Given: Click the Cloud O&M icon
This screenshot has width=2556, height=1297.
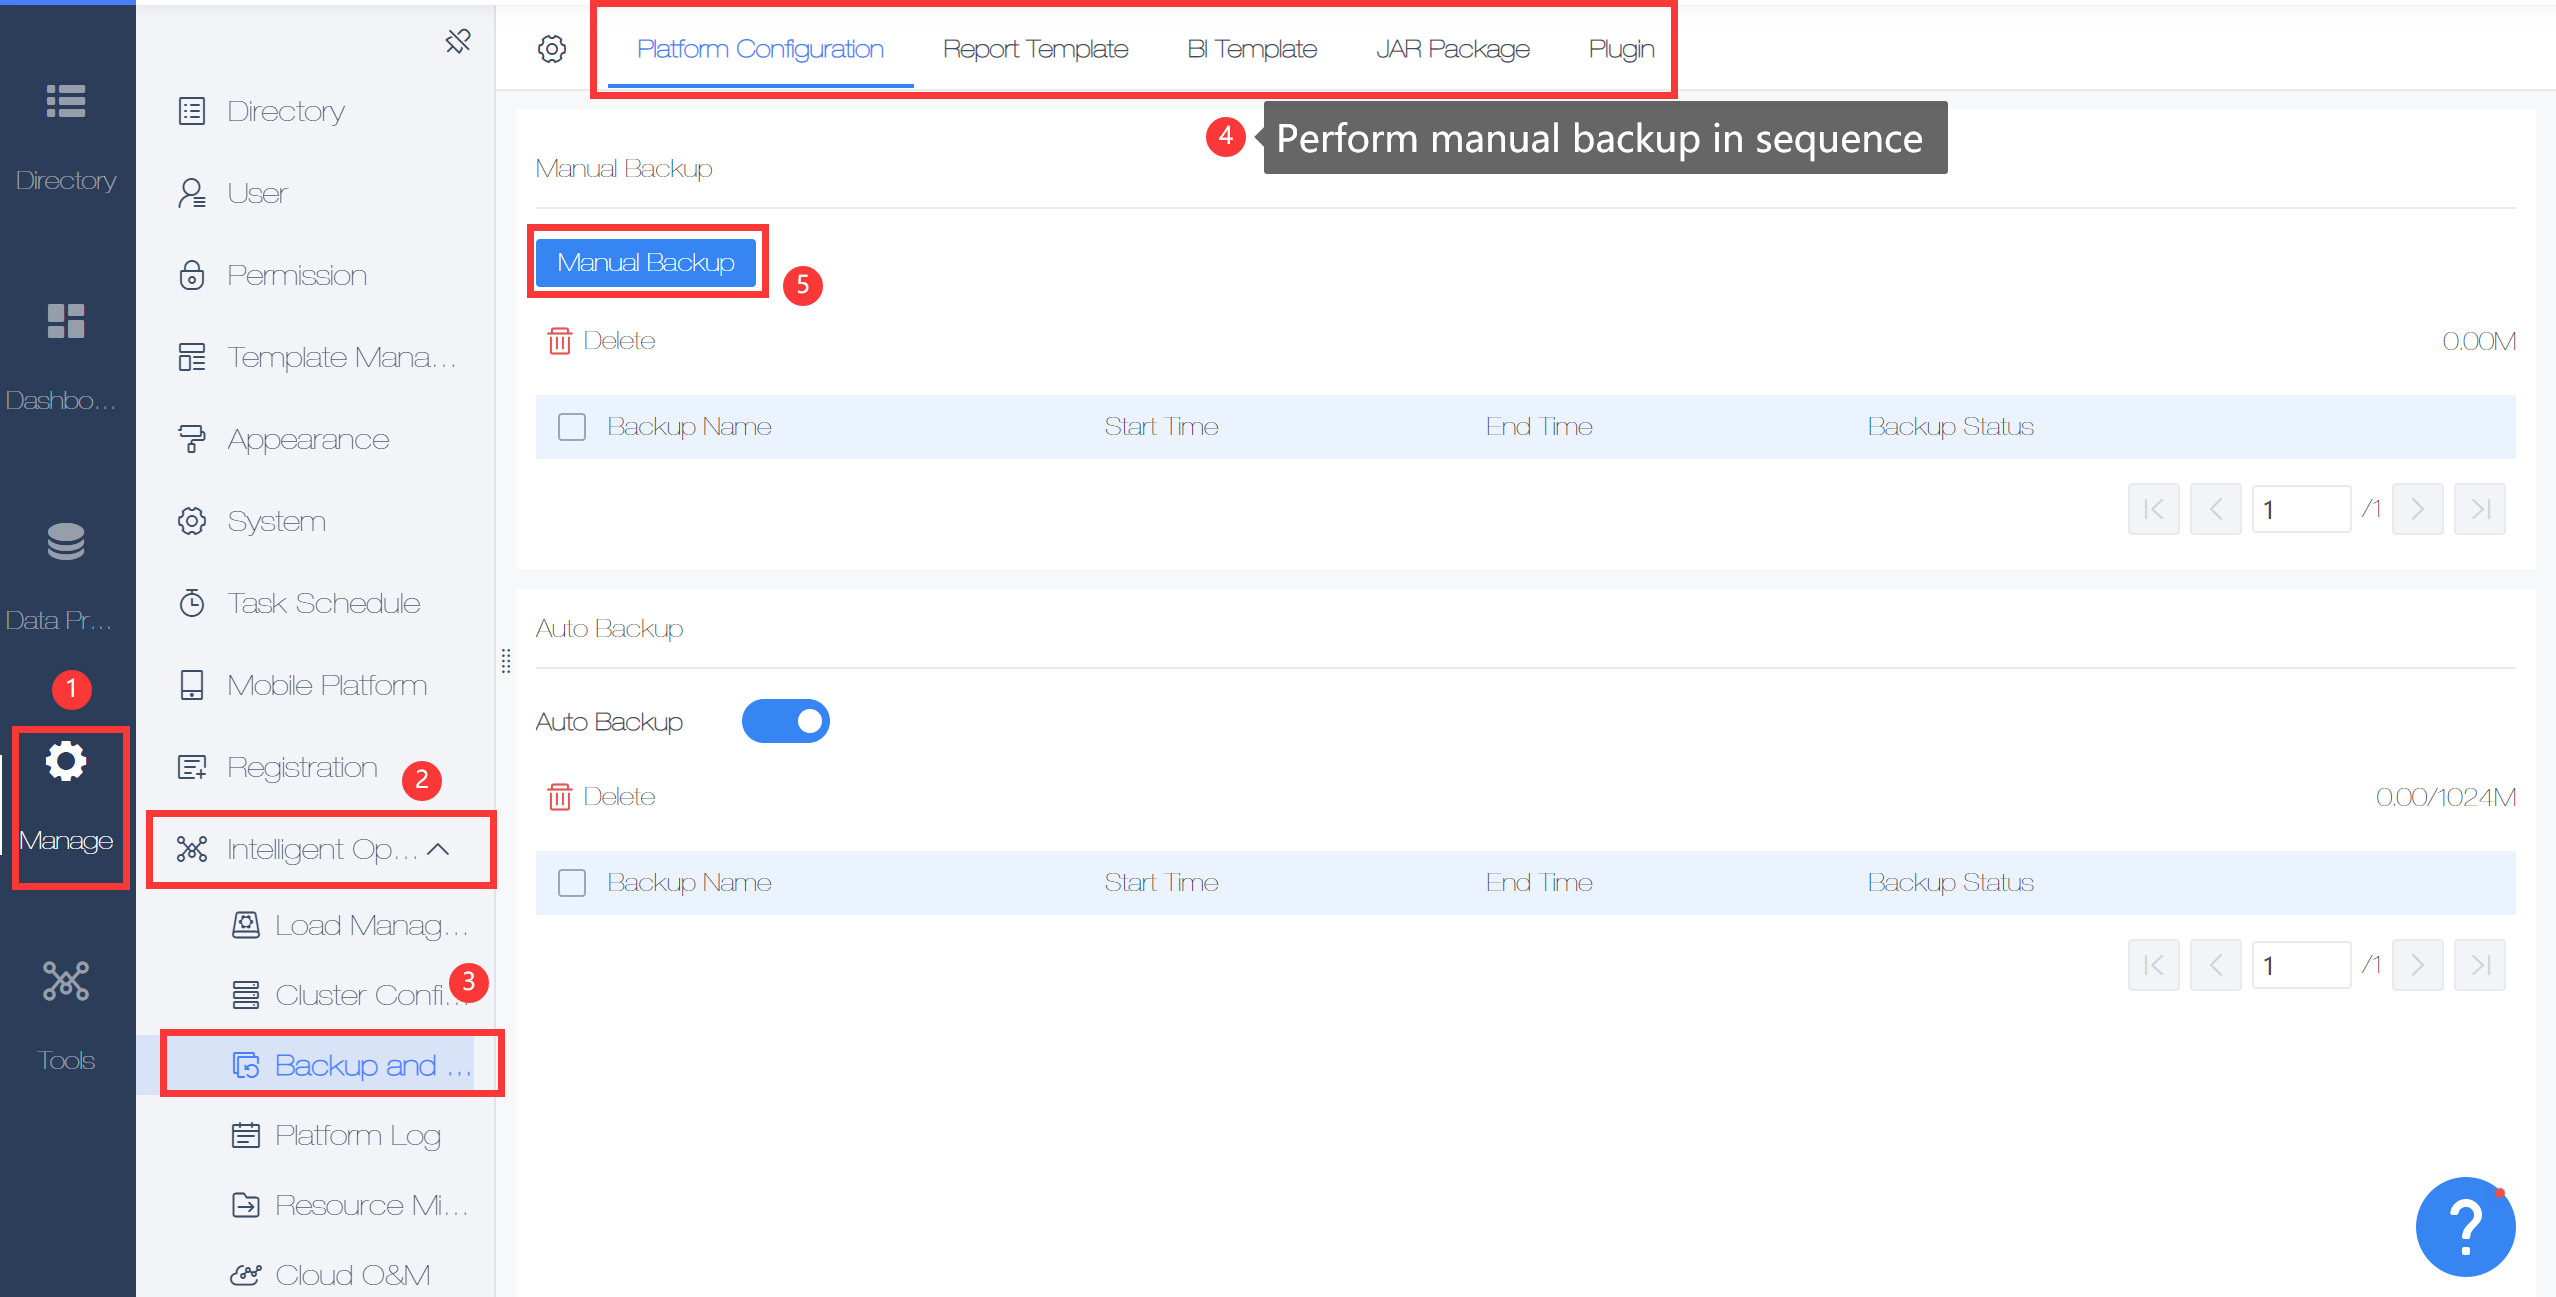Looking at the screenshot, I should 246,1275.
